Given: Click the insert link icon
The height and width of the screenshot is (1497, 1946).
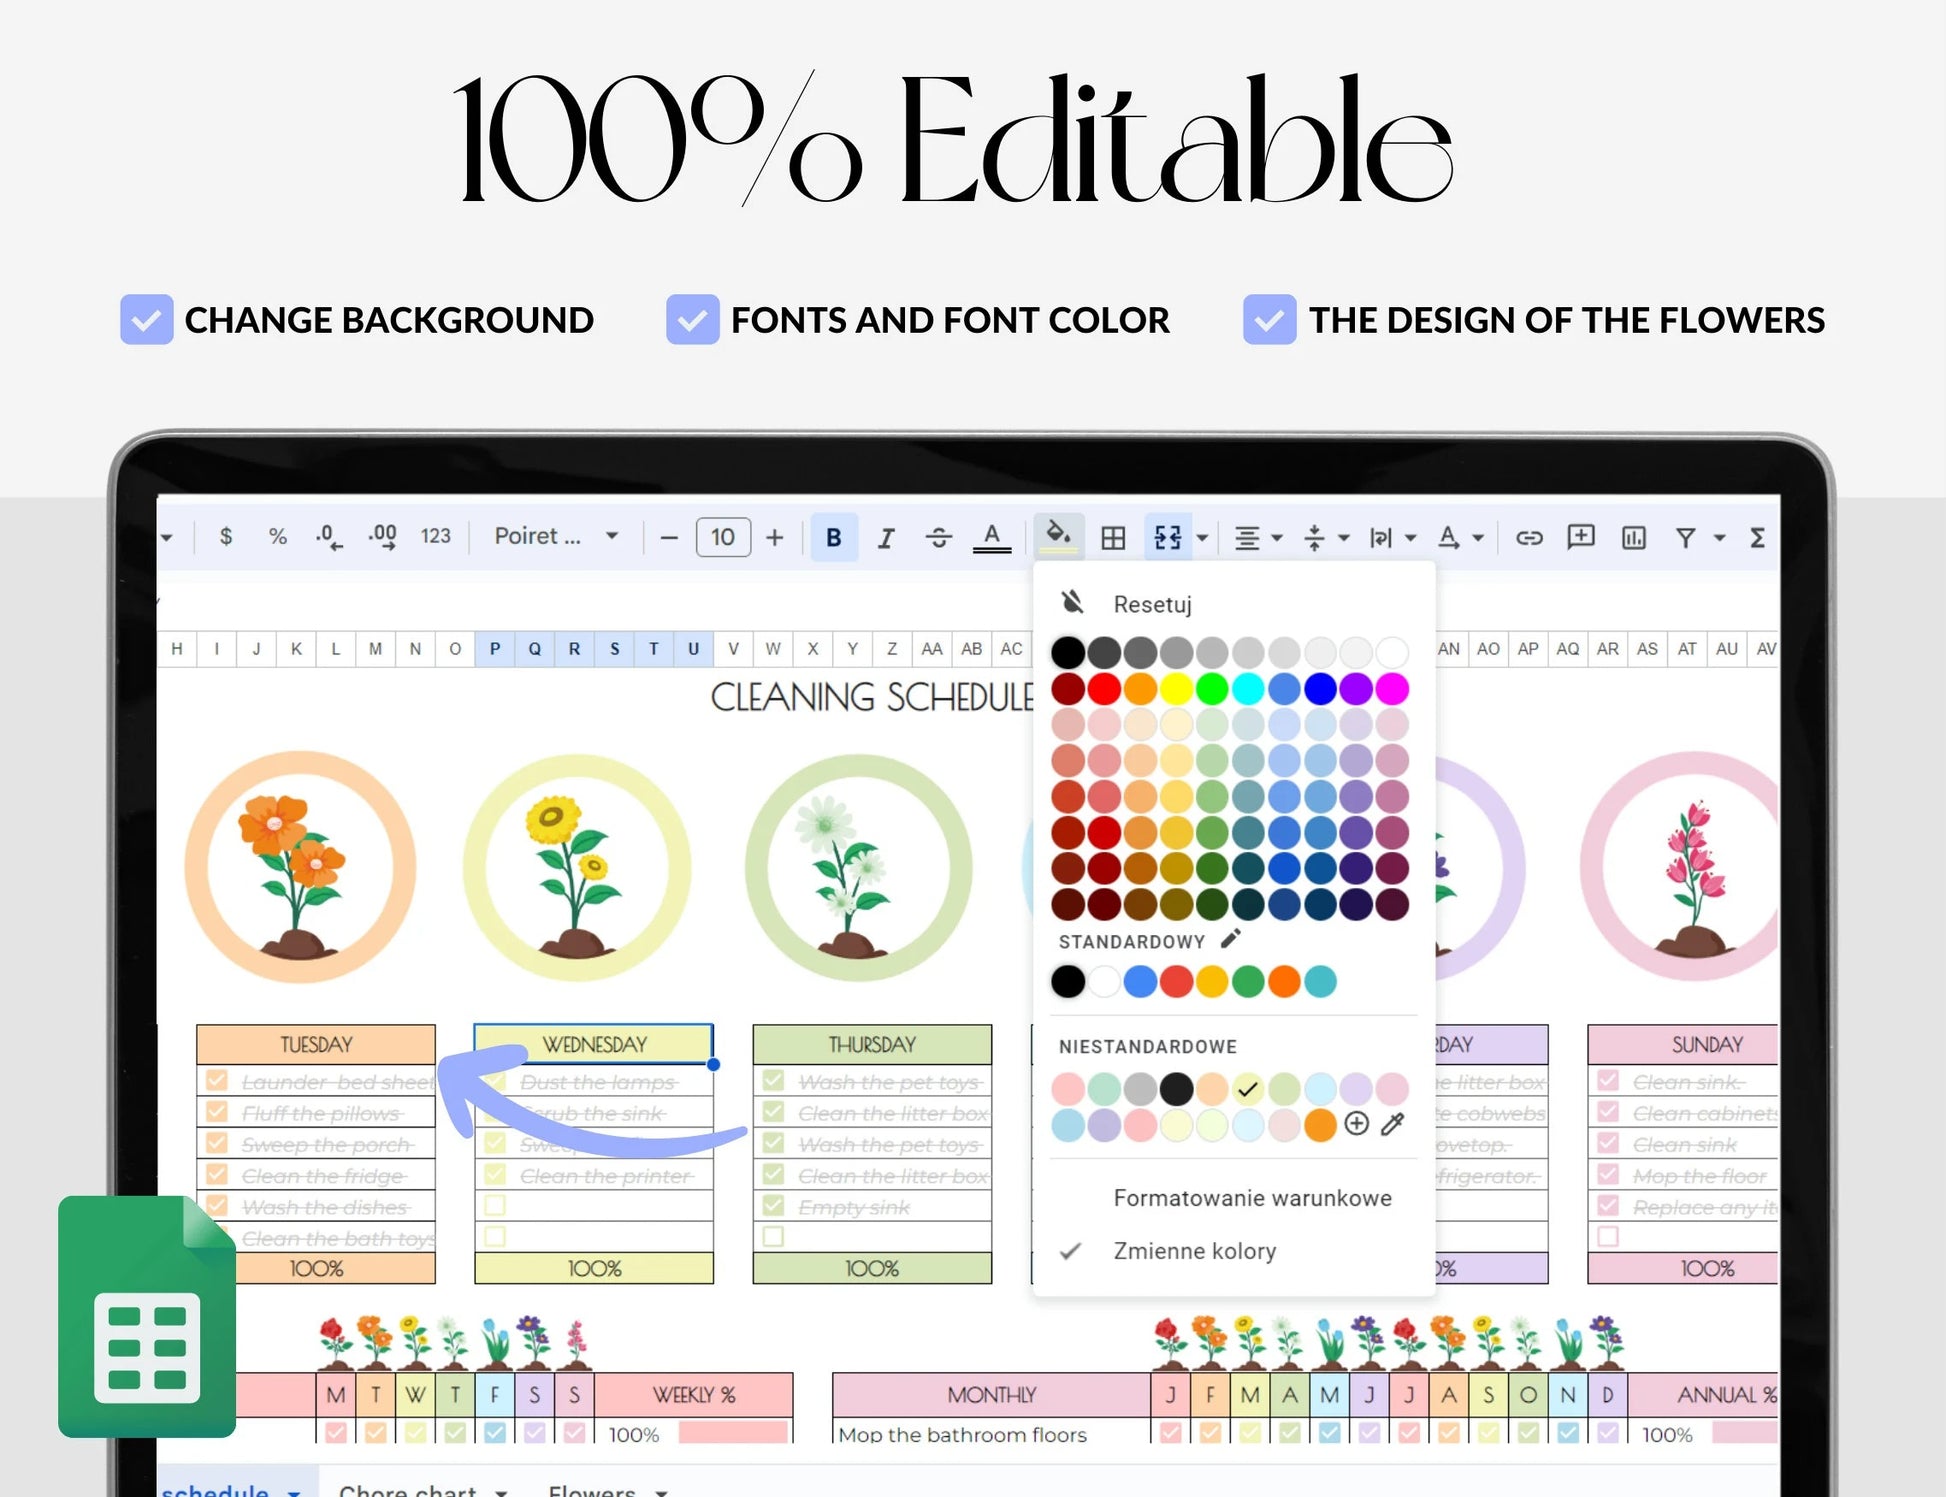Looking at the screenshot, I should click(1528, 538).
